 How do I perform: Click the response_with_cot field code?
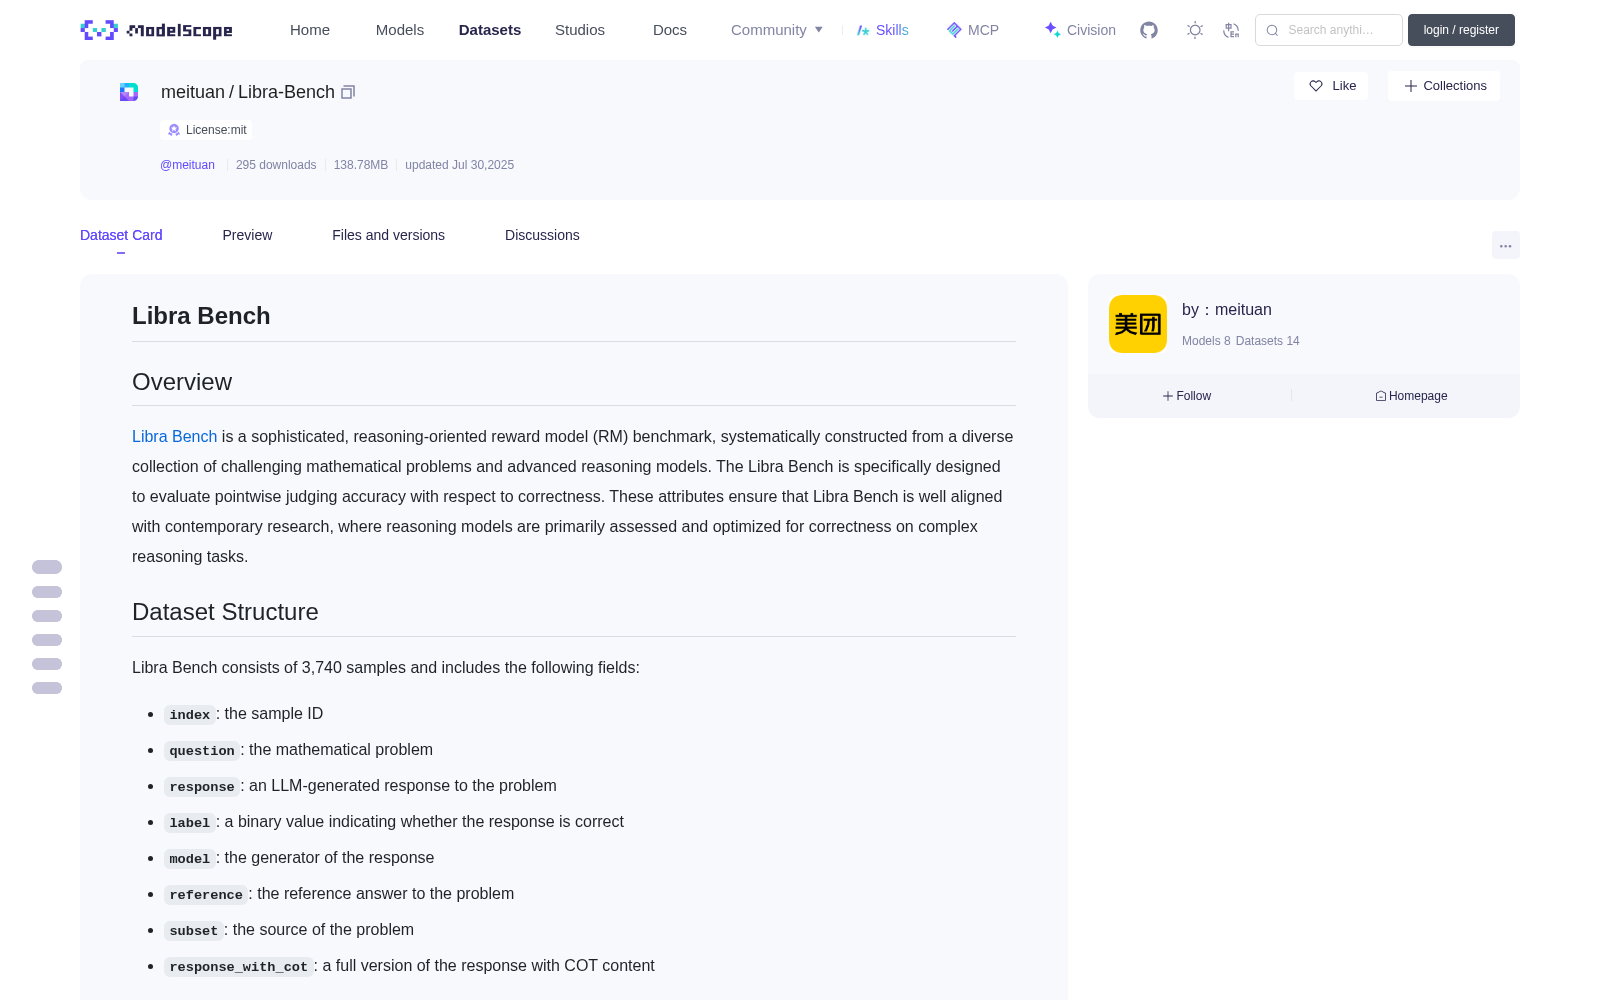[x=238, y=967]
